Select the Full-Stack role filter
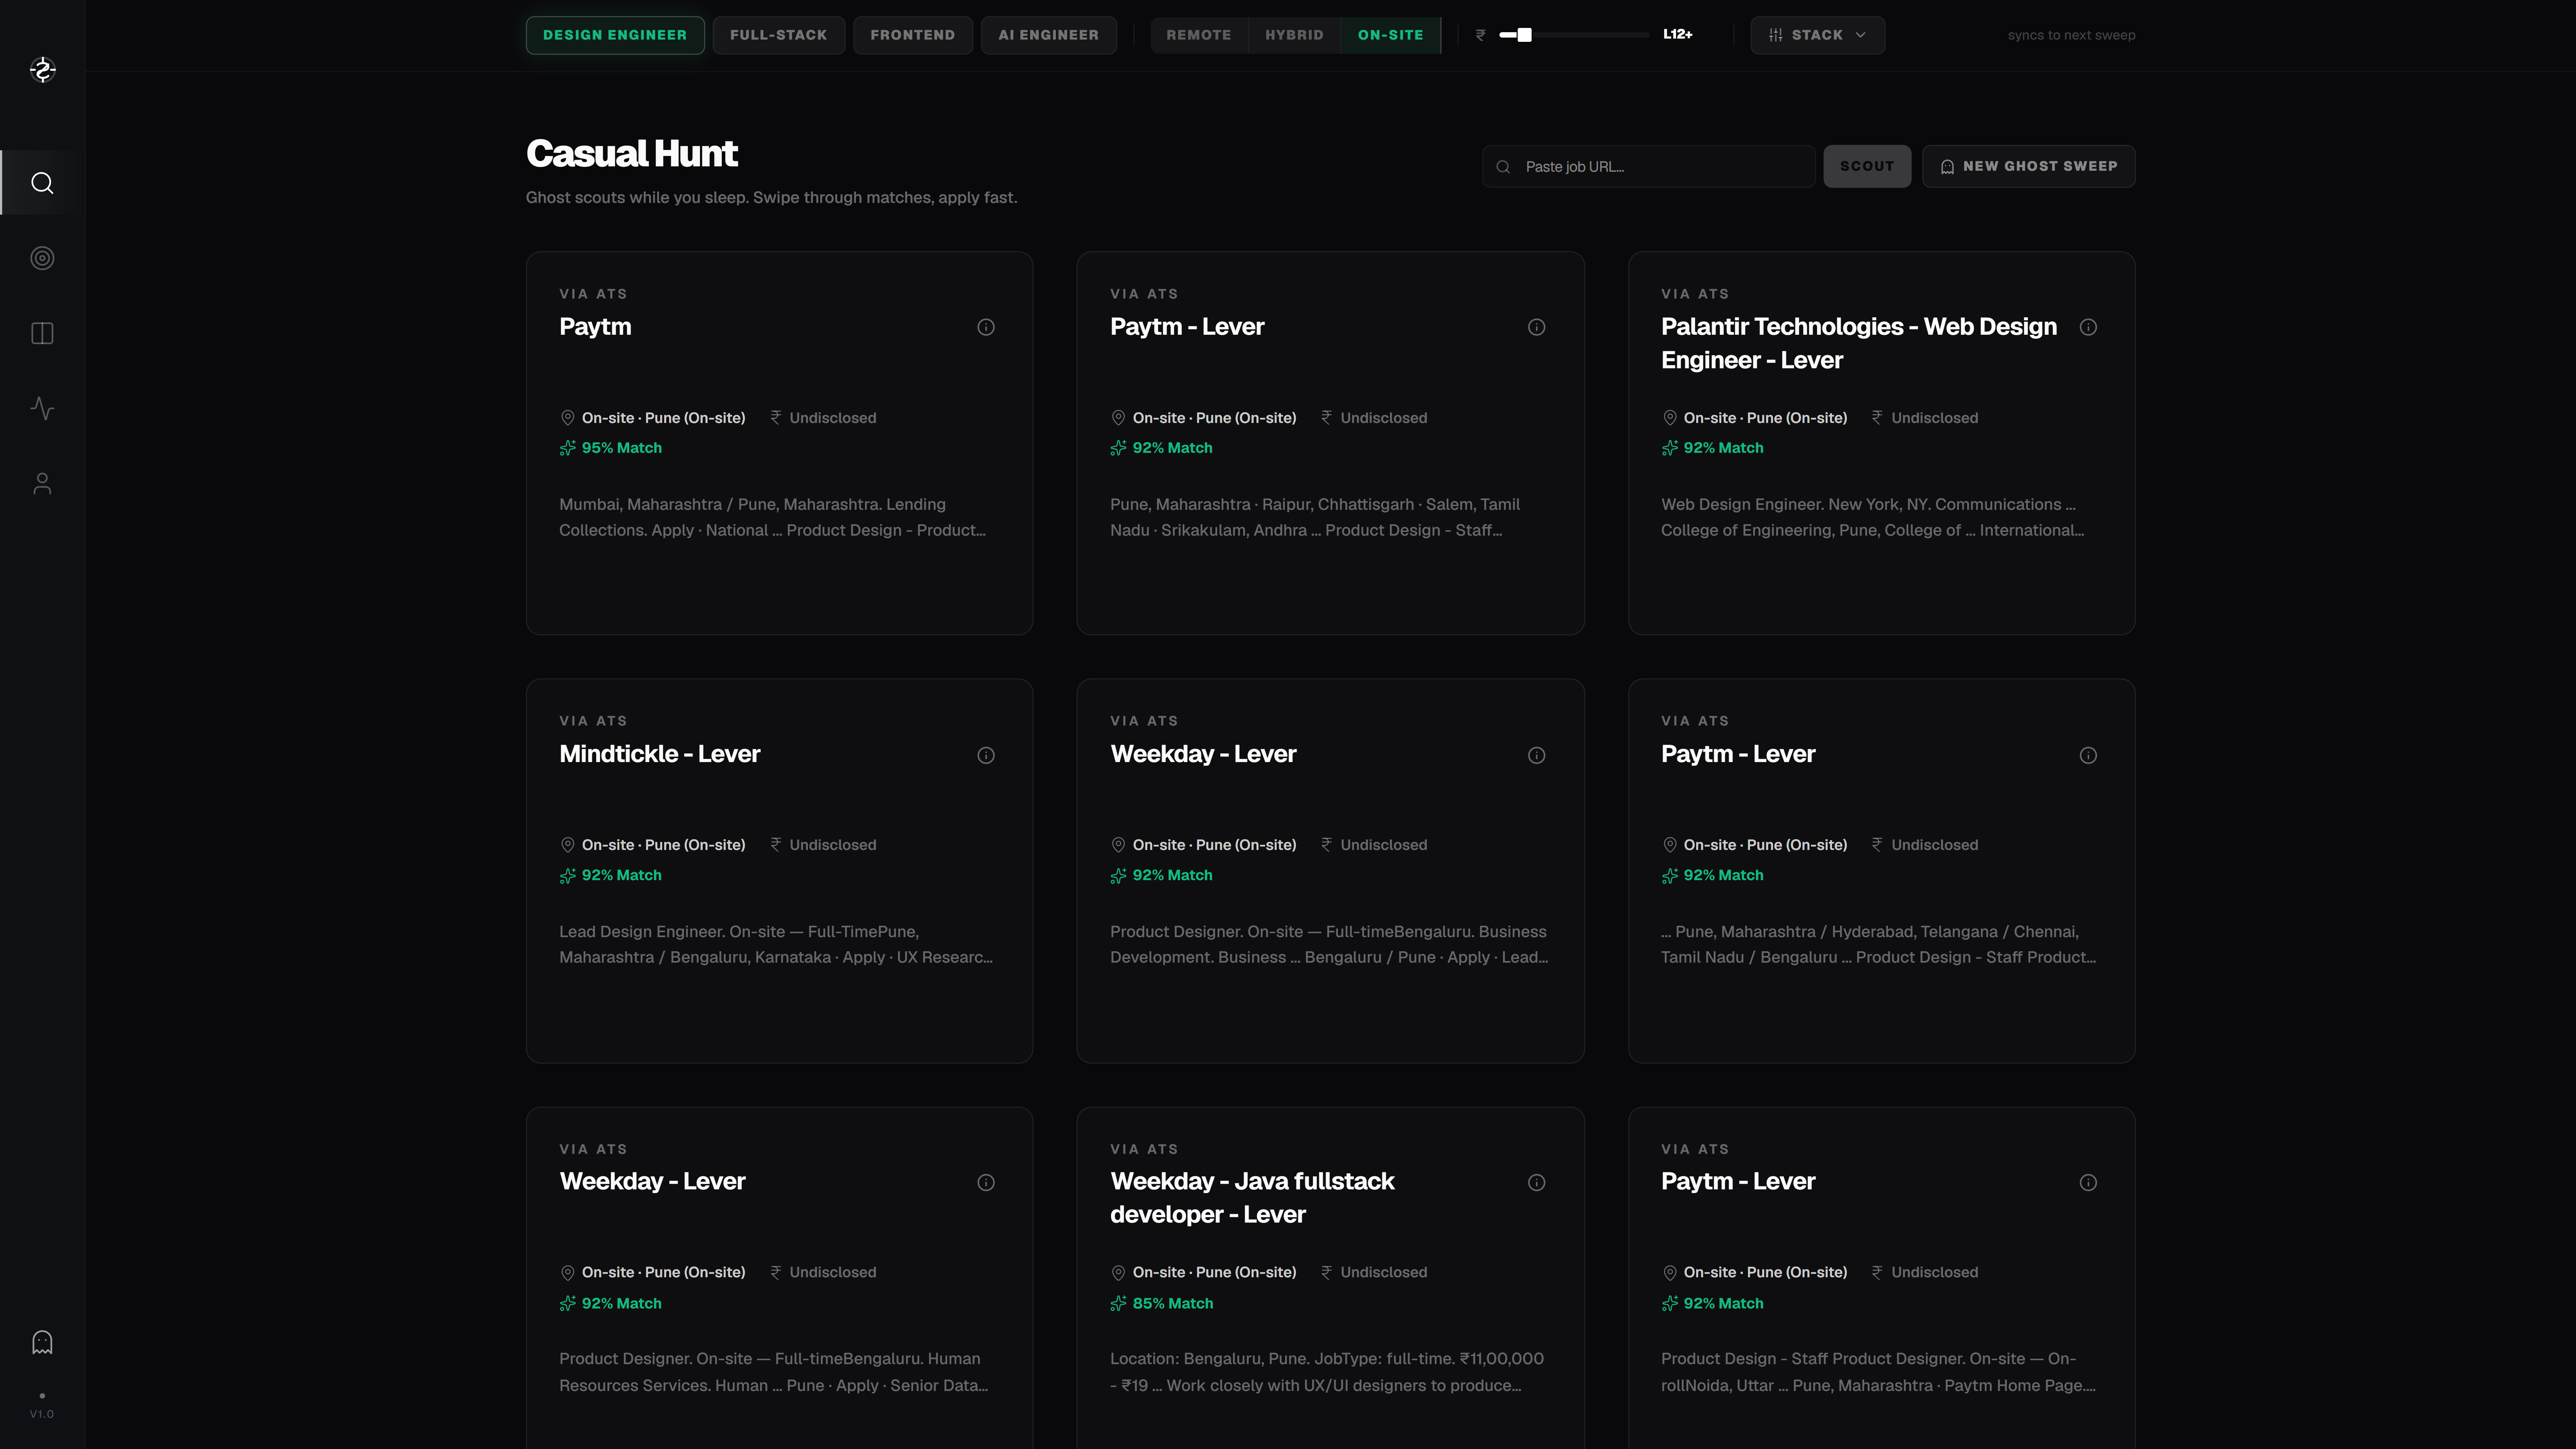 click(x=779, y=35)
